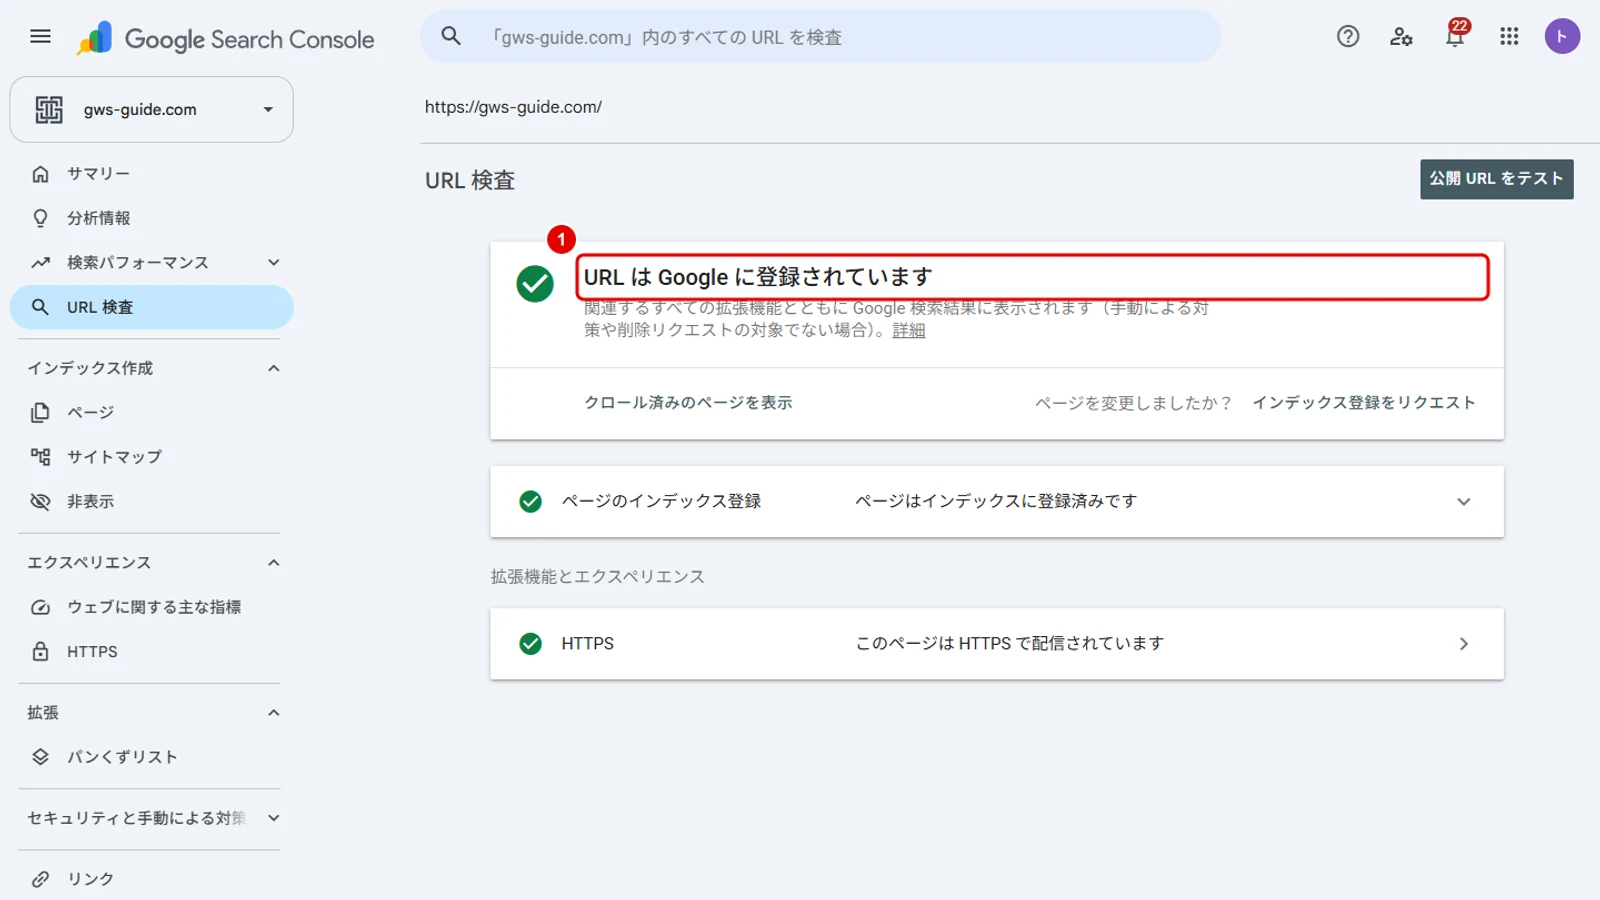
Task: Click the https://gws-guide.com/ URL text
Action: coord(513,107)
